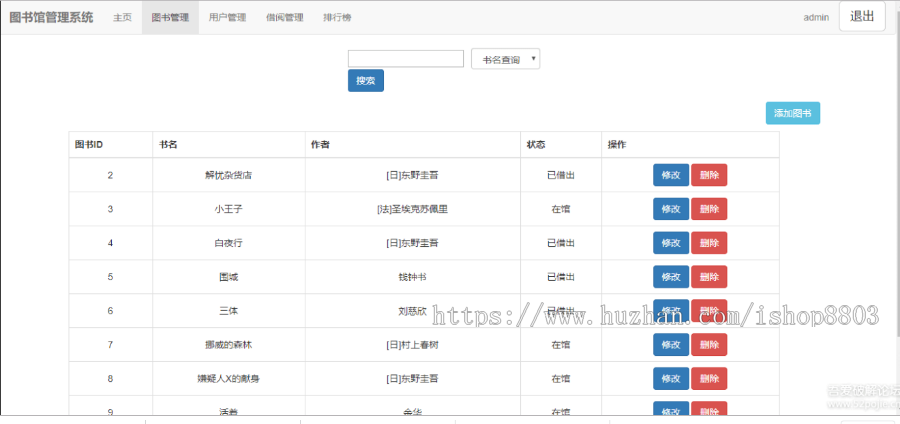Delete the 小王子 book entry
This screenshot has width=900, height=424.
pos(709,209)
